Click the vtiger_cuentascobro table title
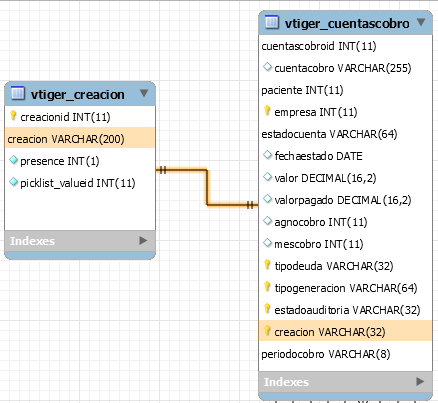Screen dimensions: 438x403 (x=347, y=23)
